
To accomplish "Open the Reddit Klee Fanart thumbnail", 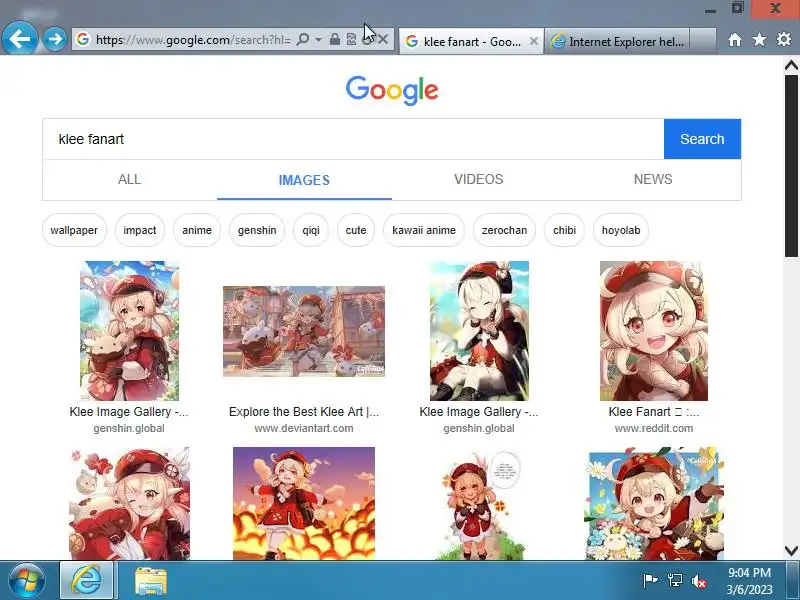I will pos(654,331).
